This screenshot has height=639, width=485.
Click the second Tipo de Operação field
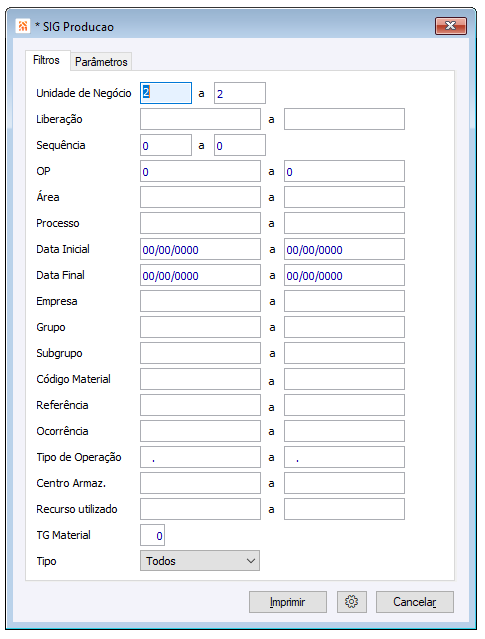point(344,458)
